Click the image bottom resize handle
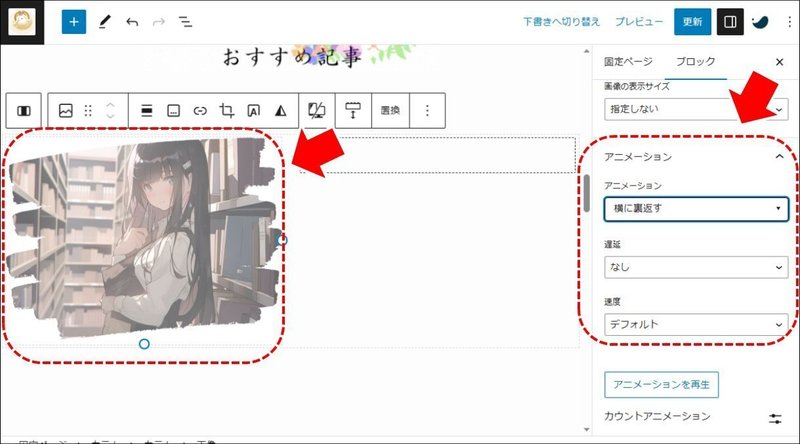This screenshot has width=800, height=444. tap(144, 344)
